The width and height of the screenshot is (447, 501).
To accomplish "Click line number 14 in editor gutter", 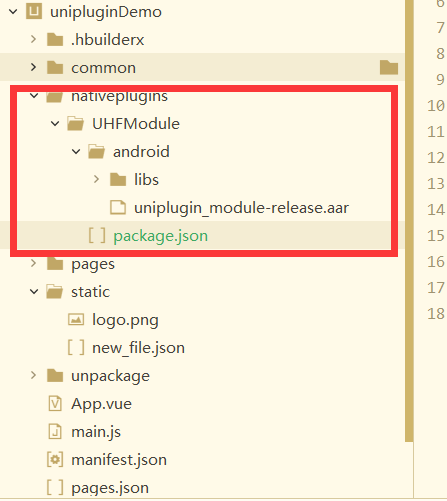I will [x=436, y=210].
